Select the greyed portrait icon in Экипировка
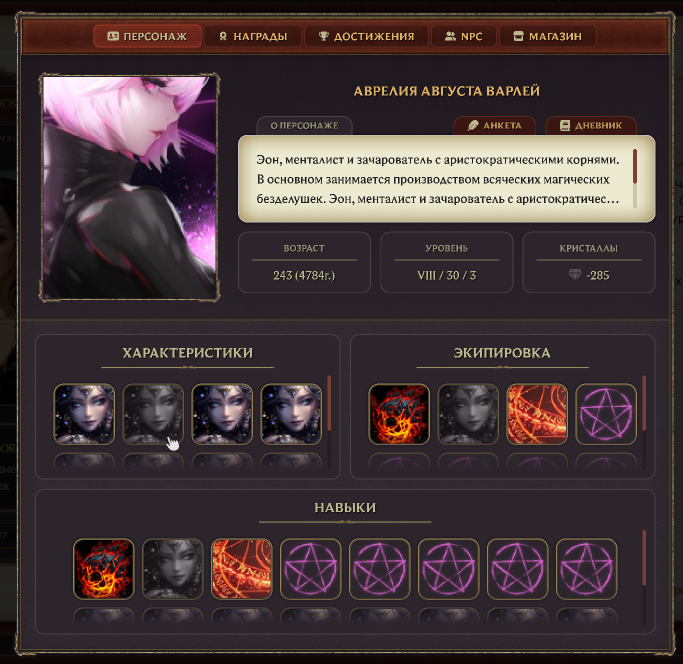Screen dimensions: 683x664 pyautogui.click(x=468, y=414)
